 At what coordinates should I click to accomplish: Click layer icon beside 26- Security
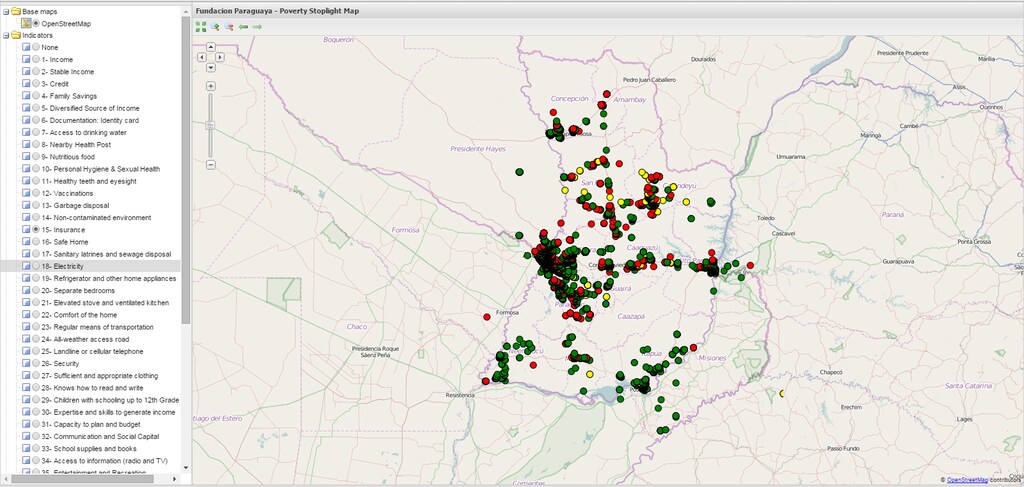26,364
